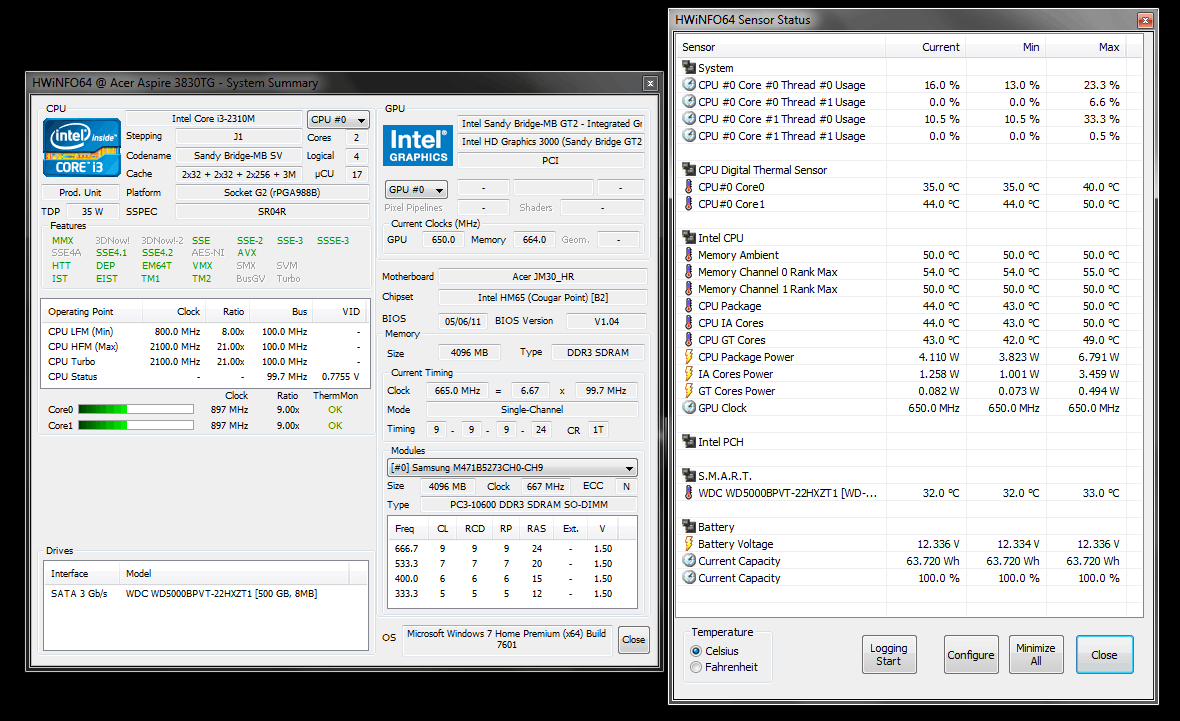Click the BIOS version V1.04 field
The height and width of the screenshot is (721, 1180).
[x=606, y=321]
